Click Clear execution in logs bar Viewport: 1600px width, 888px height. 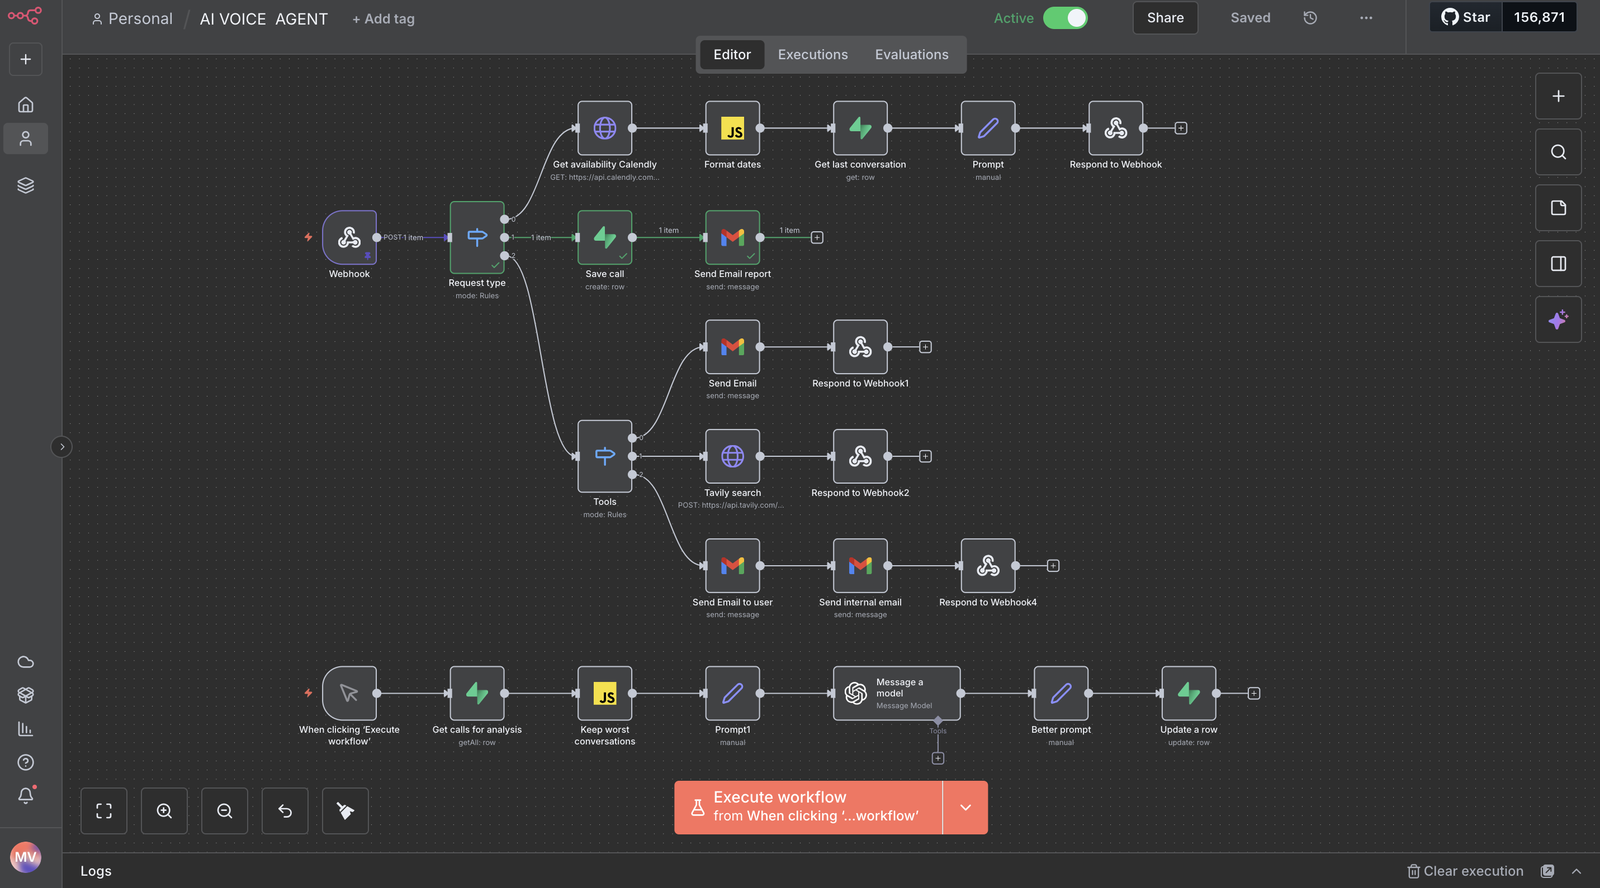coord(1465,871)
